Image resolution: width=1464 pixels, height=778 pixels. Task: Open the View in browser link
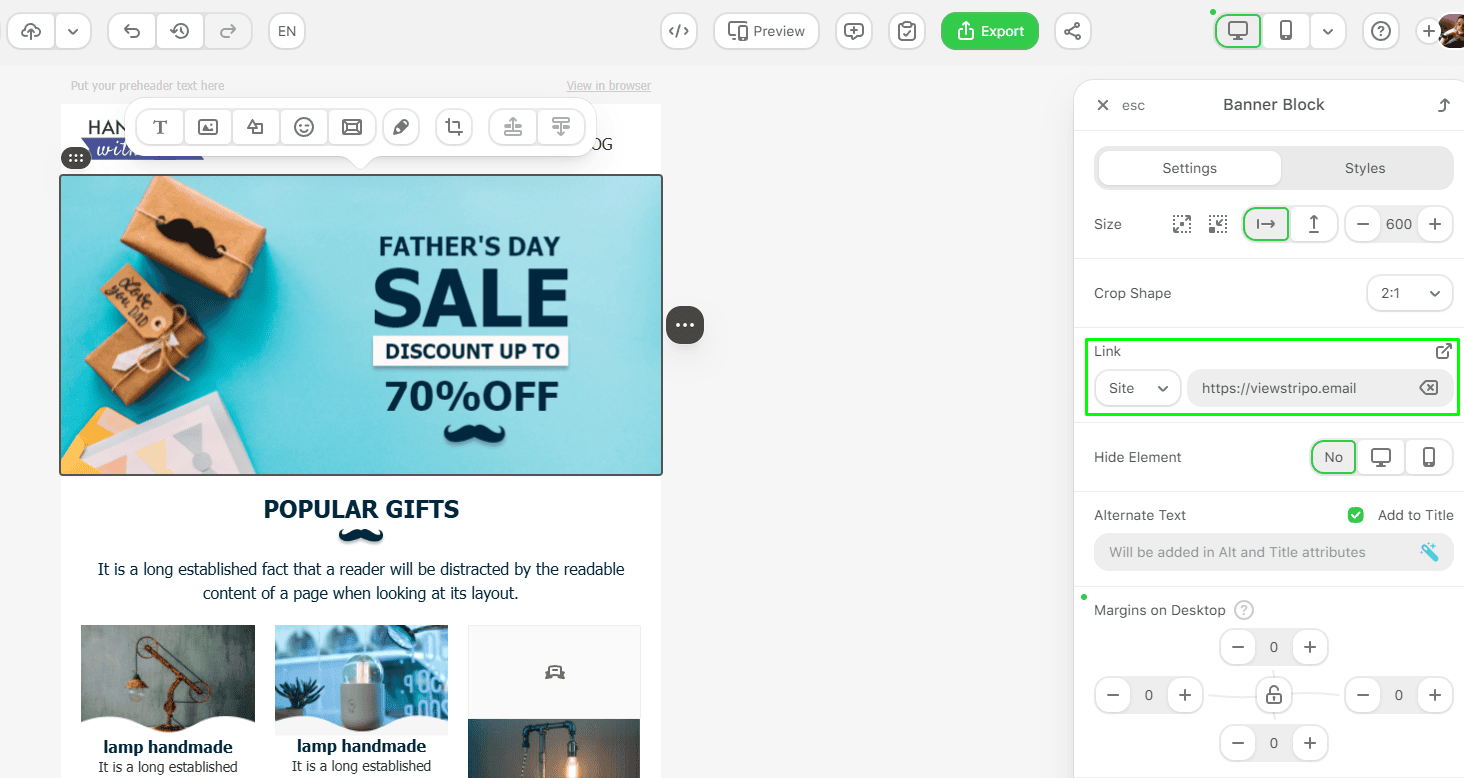pyautogui.click(x=608, y=86)
